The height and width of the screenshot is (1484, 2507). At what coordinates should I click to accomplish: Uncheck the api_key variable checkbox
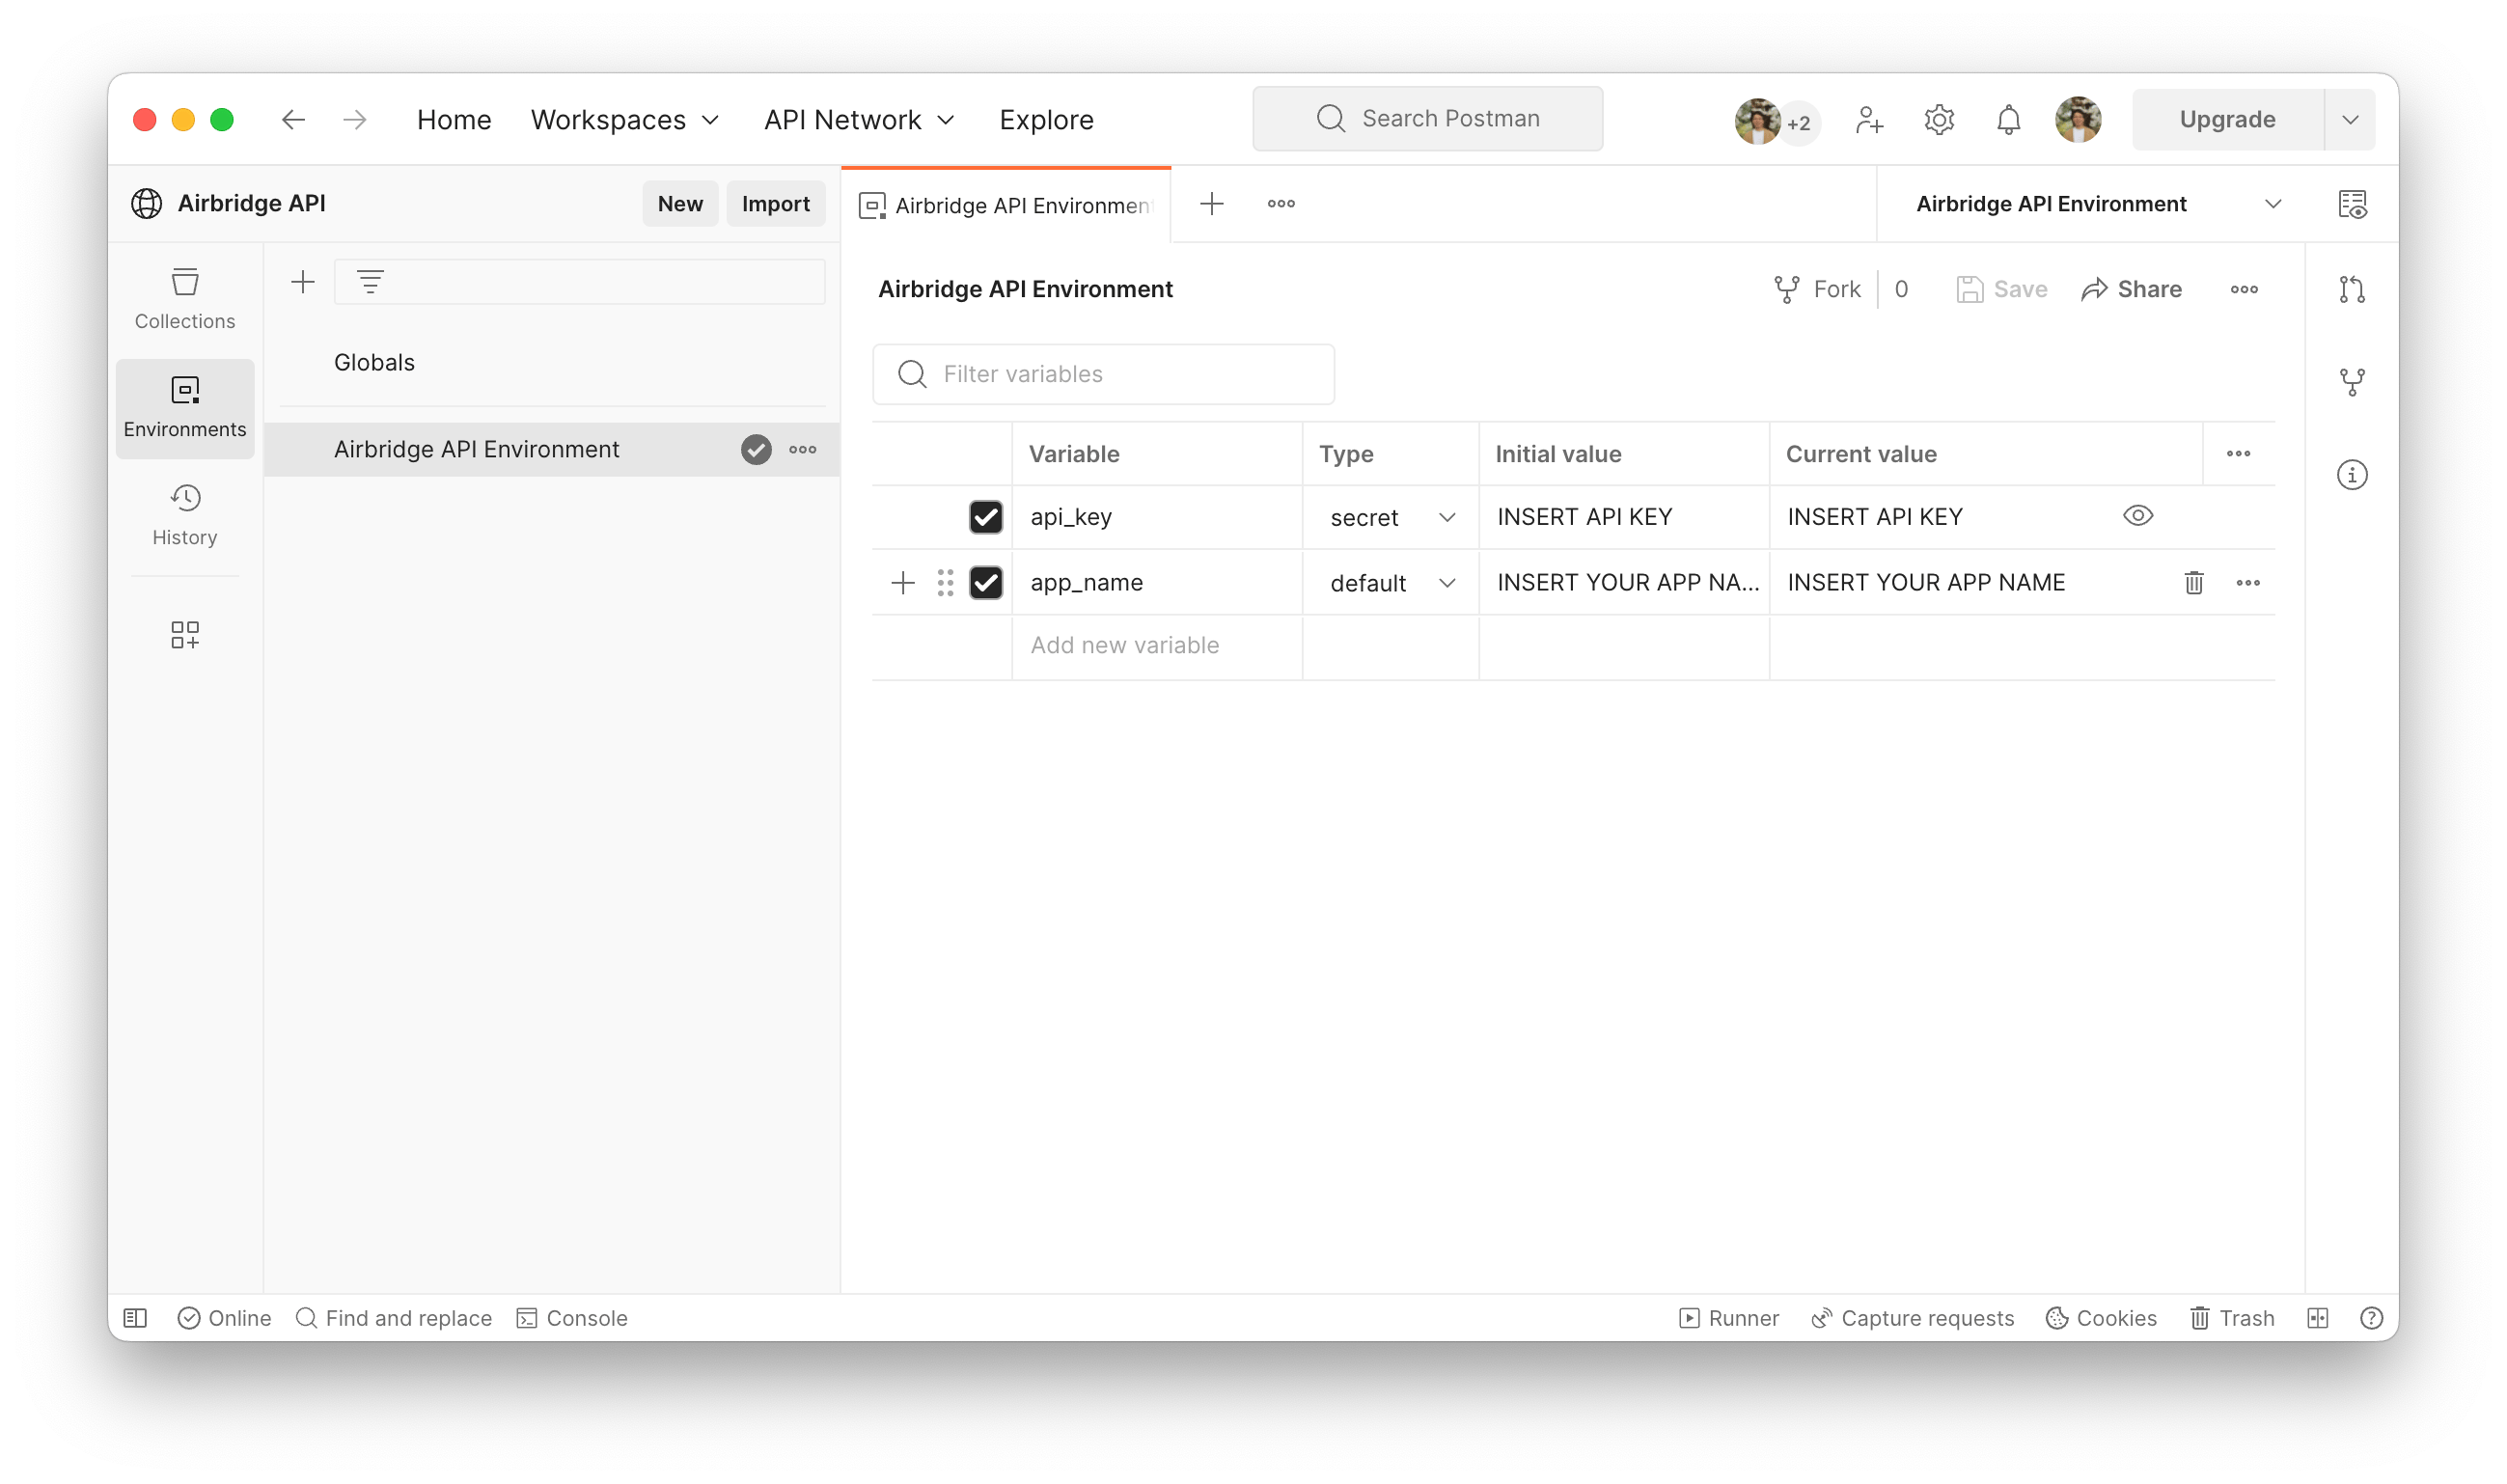pyautogui.click(x=986, y=517)
